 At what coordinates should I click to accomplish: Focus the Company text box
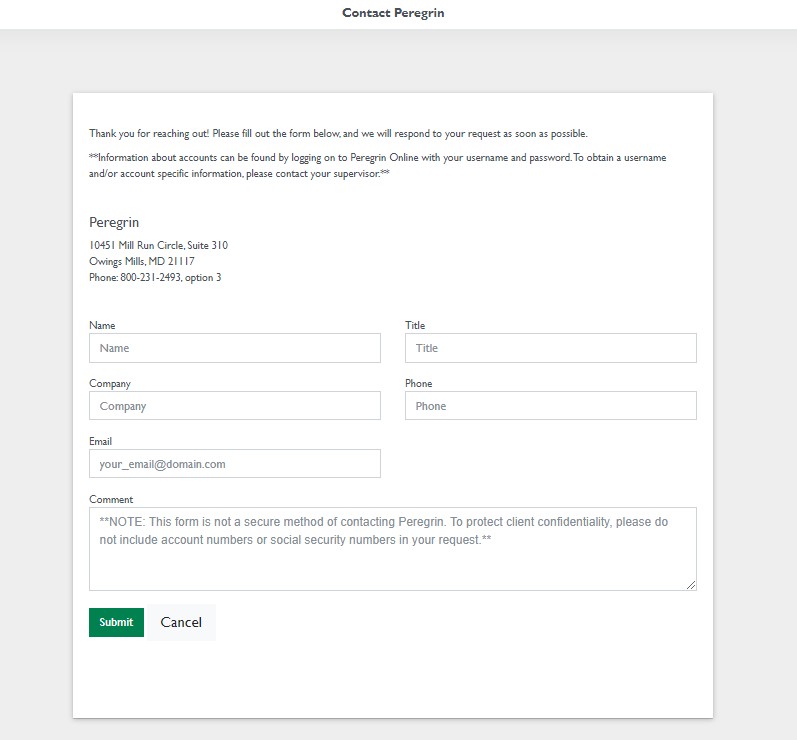(235, 406)
